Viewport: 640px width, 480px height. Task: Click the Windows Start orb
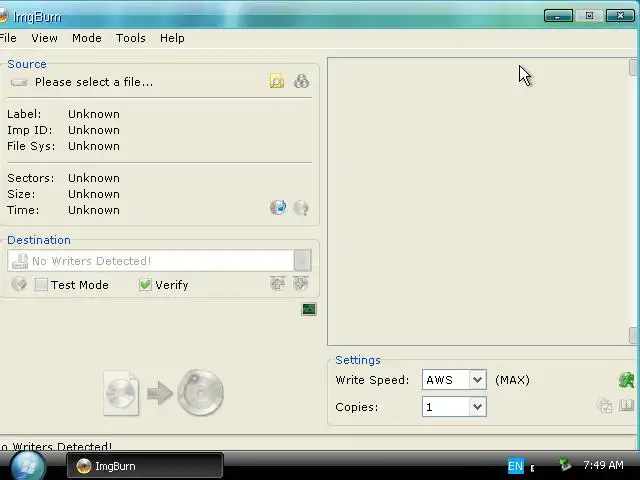(28, 466)
